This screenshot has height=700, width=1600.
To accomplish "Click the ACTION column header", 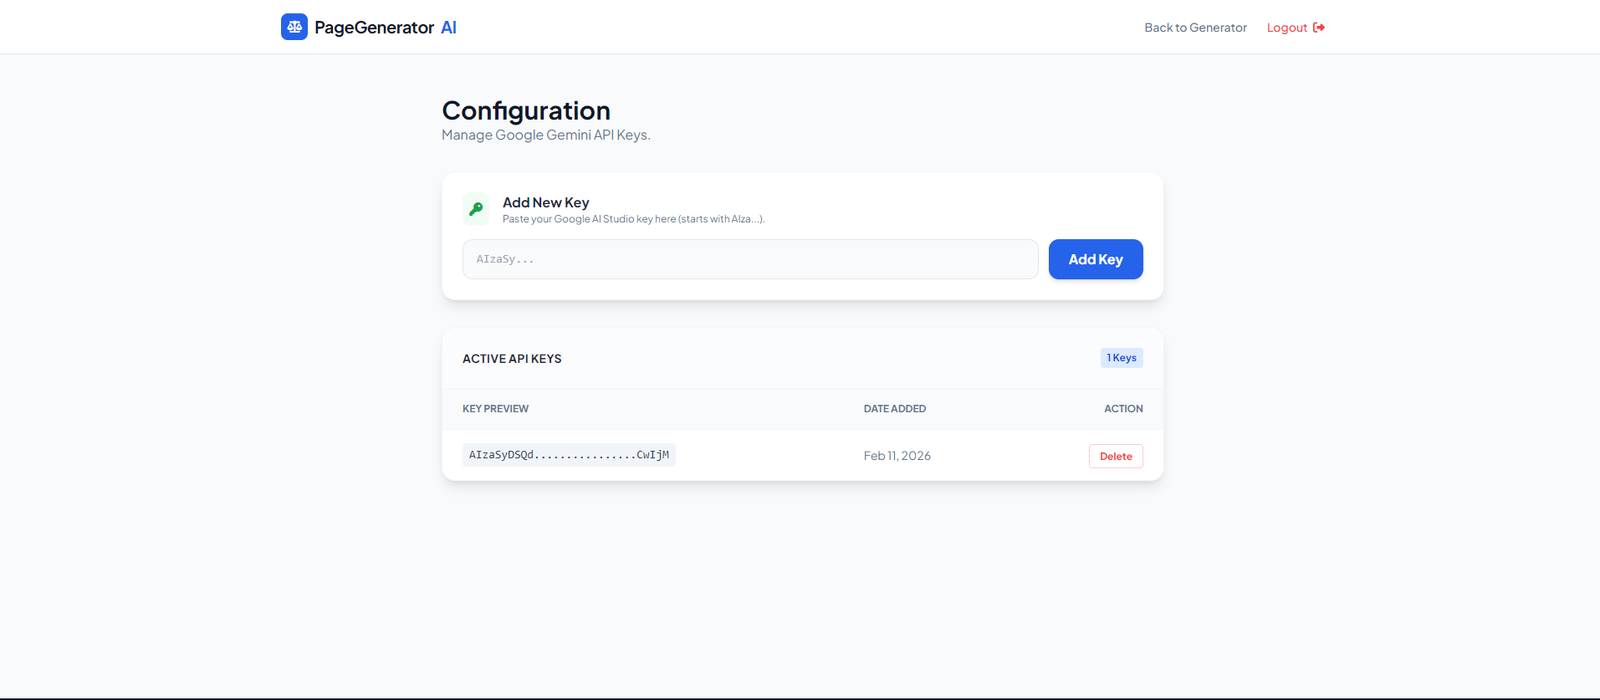I will pos(1123,409).
